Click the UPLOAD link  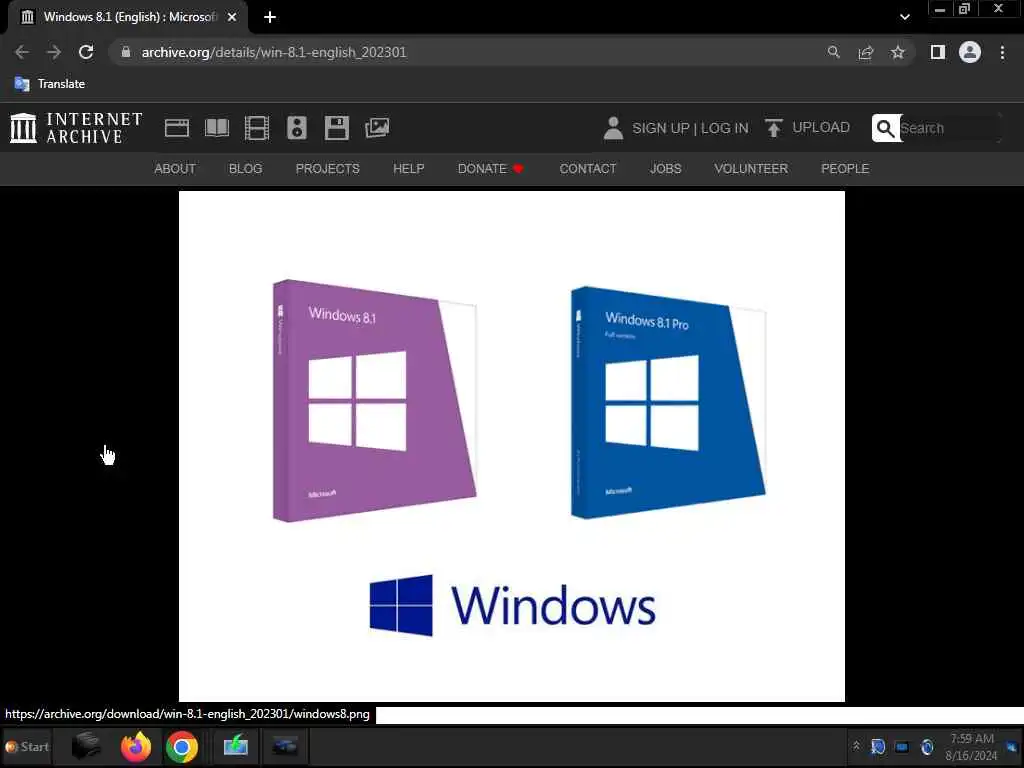(x=808, y=127)
